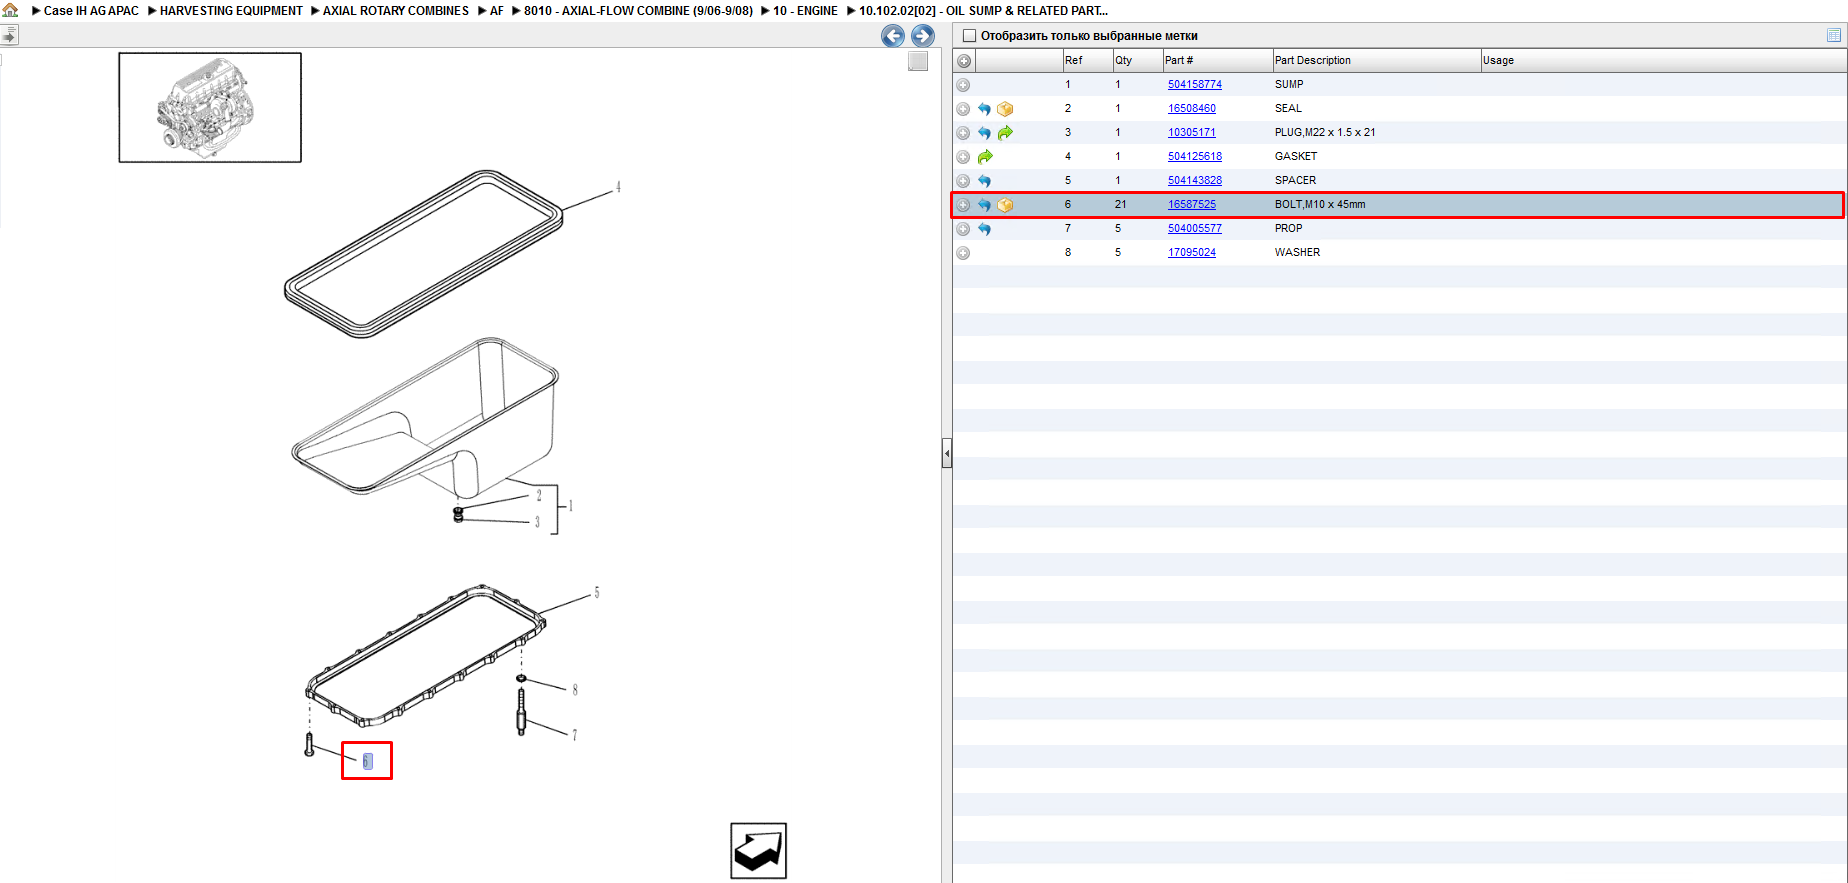
Task: Select callout 2 near drain seal
Action: coord(539,495)
